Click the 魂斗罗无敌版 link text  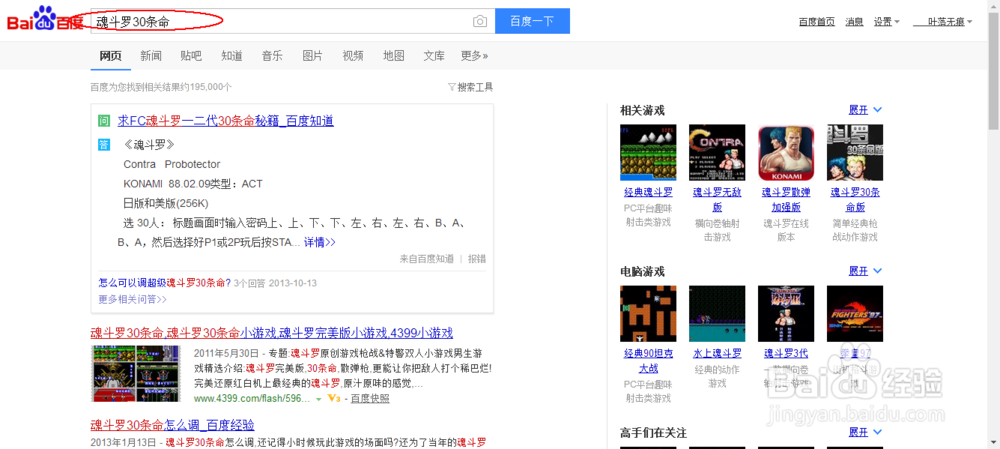[x=717, y=200]
